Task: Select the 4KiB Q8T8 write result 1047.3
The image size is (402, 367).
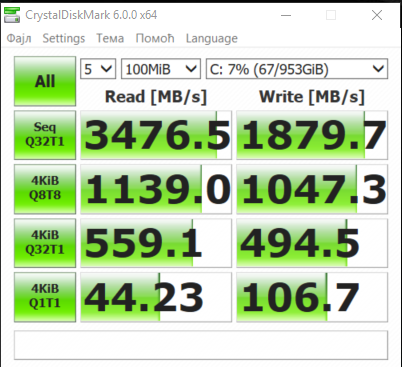Action: (x=312, y=189)
